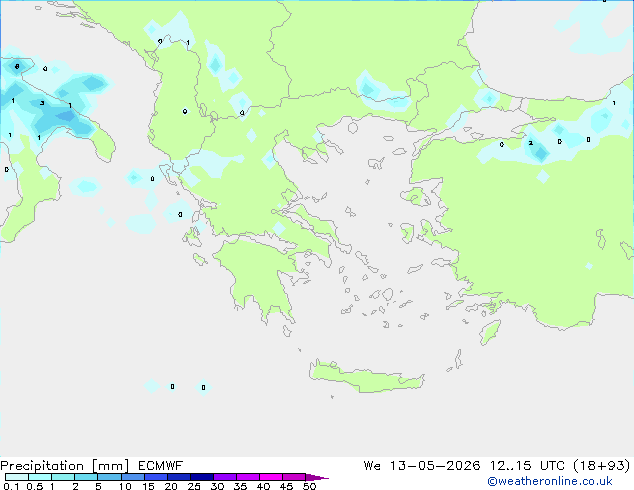This screenshot has height=490, width=634.
Task: Pick the 35–40 mm violet legend swatch
Action: click(248, 477)
